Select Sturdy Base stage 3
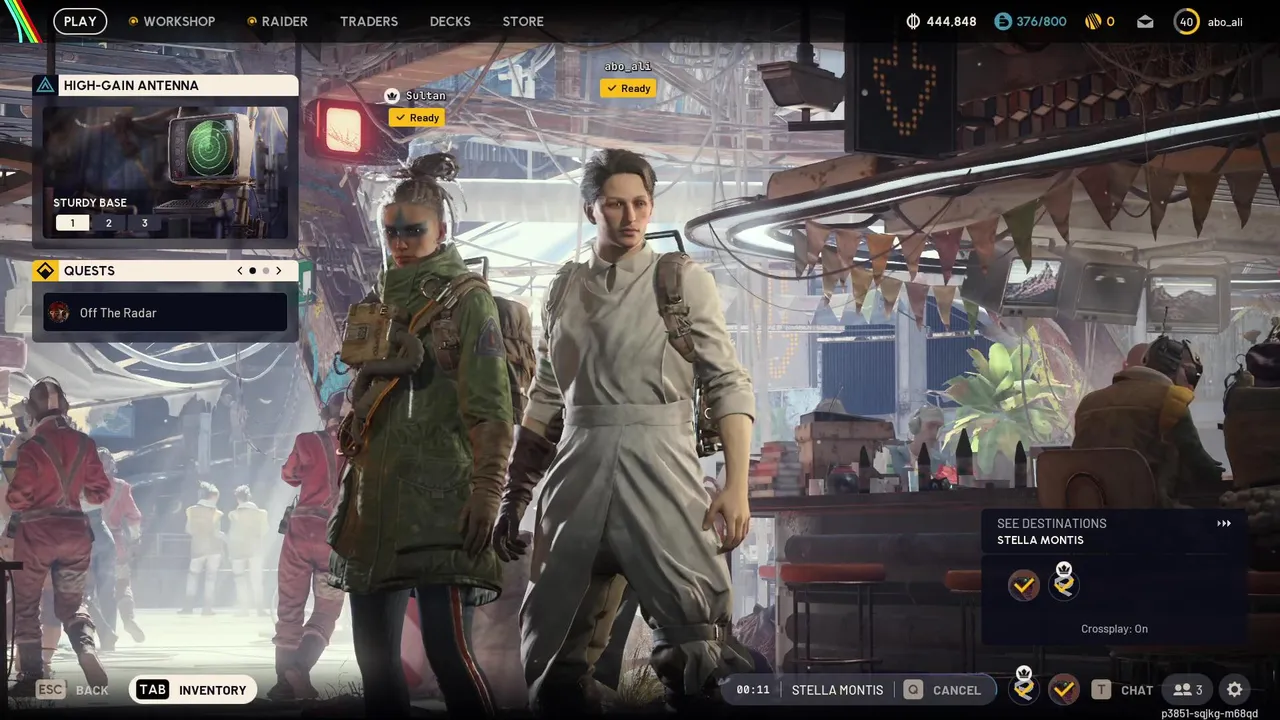 (144, 223)
